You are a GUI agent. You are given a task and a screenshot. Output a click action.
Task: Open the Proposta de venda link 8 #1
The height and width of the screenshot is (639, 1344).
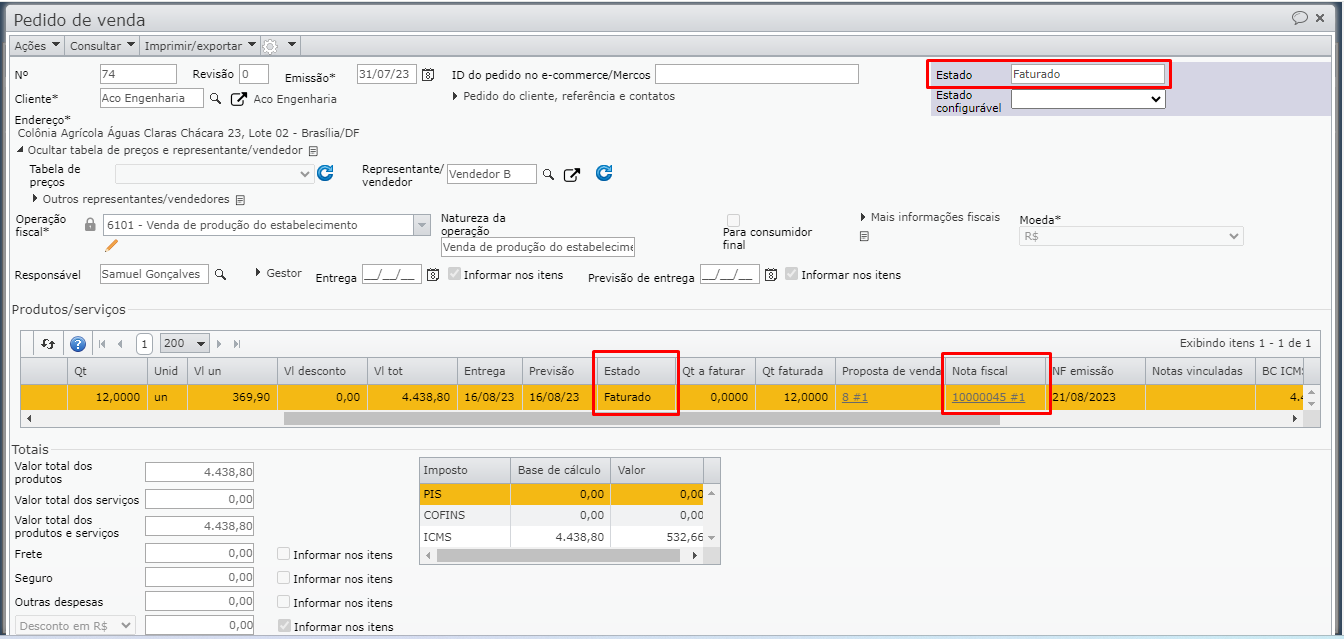click(x=857, y=397)
